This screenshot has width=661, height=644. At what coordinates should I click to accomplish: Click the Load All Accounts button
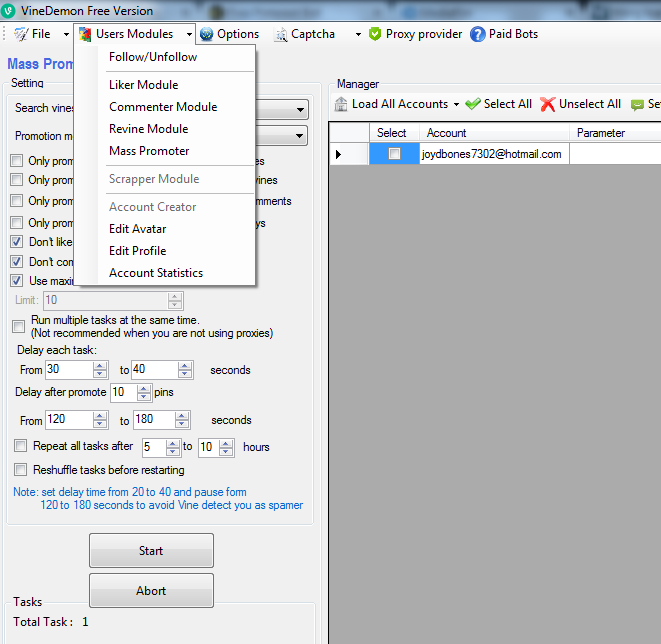point(392,104)
